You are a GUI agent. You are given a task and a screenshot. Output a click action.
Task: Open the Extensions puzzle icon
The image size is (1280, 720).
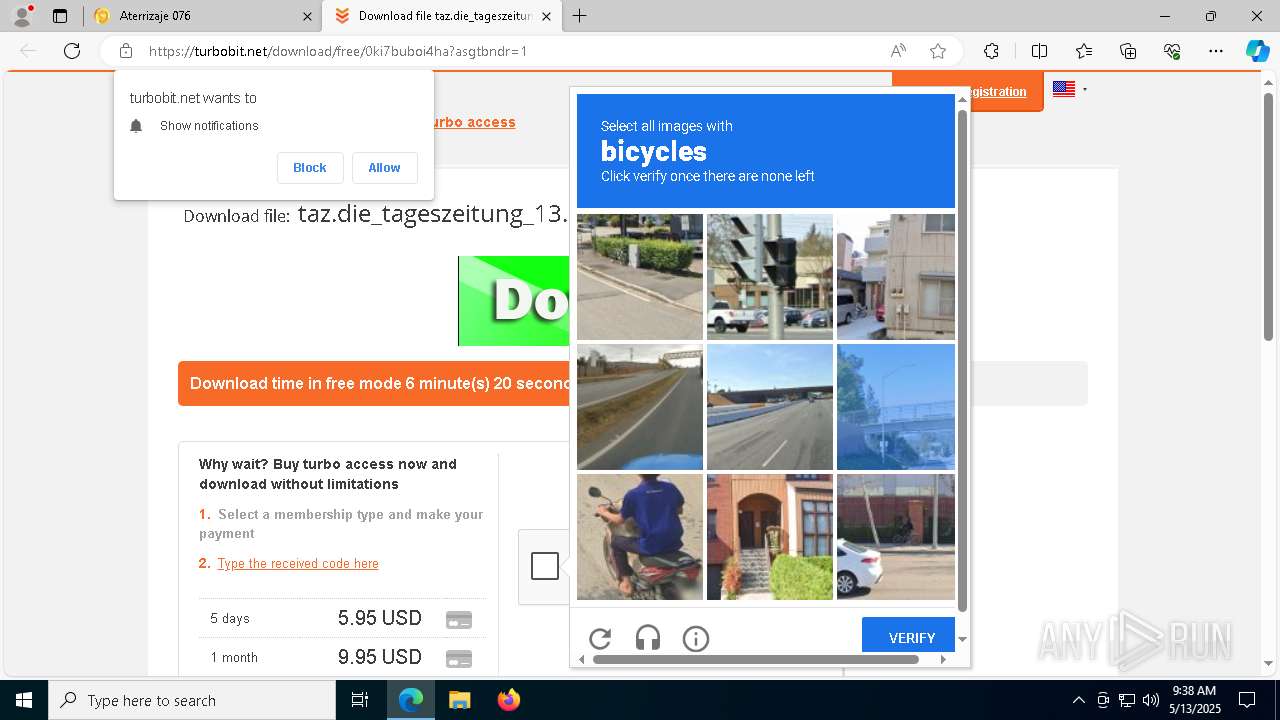tap(991, 51)
